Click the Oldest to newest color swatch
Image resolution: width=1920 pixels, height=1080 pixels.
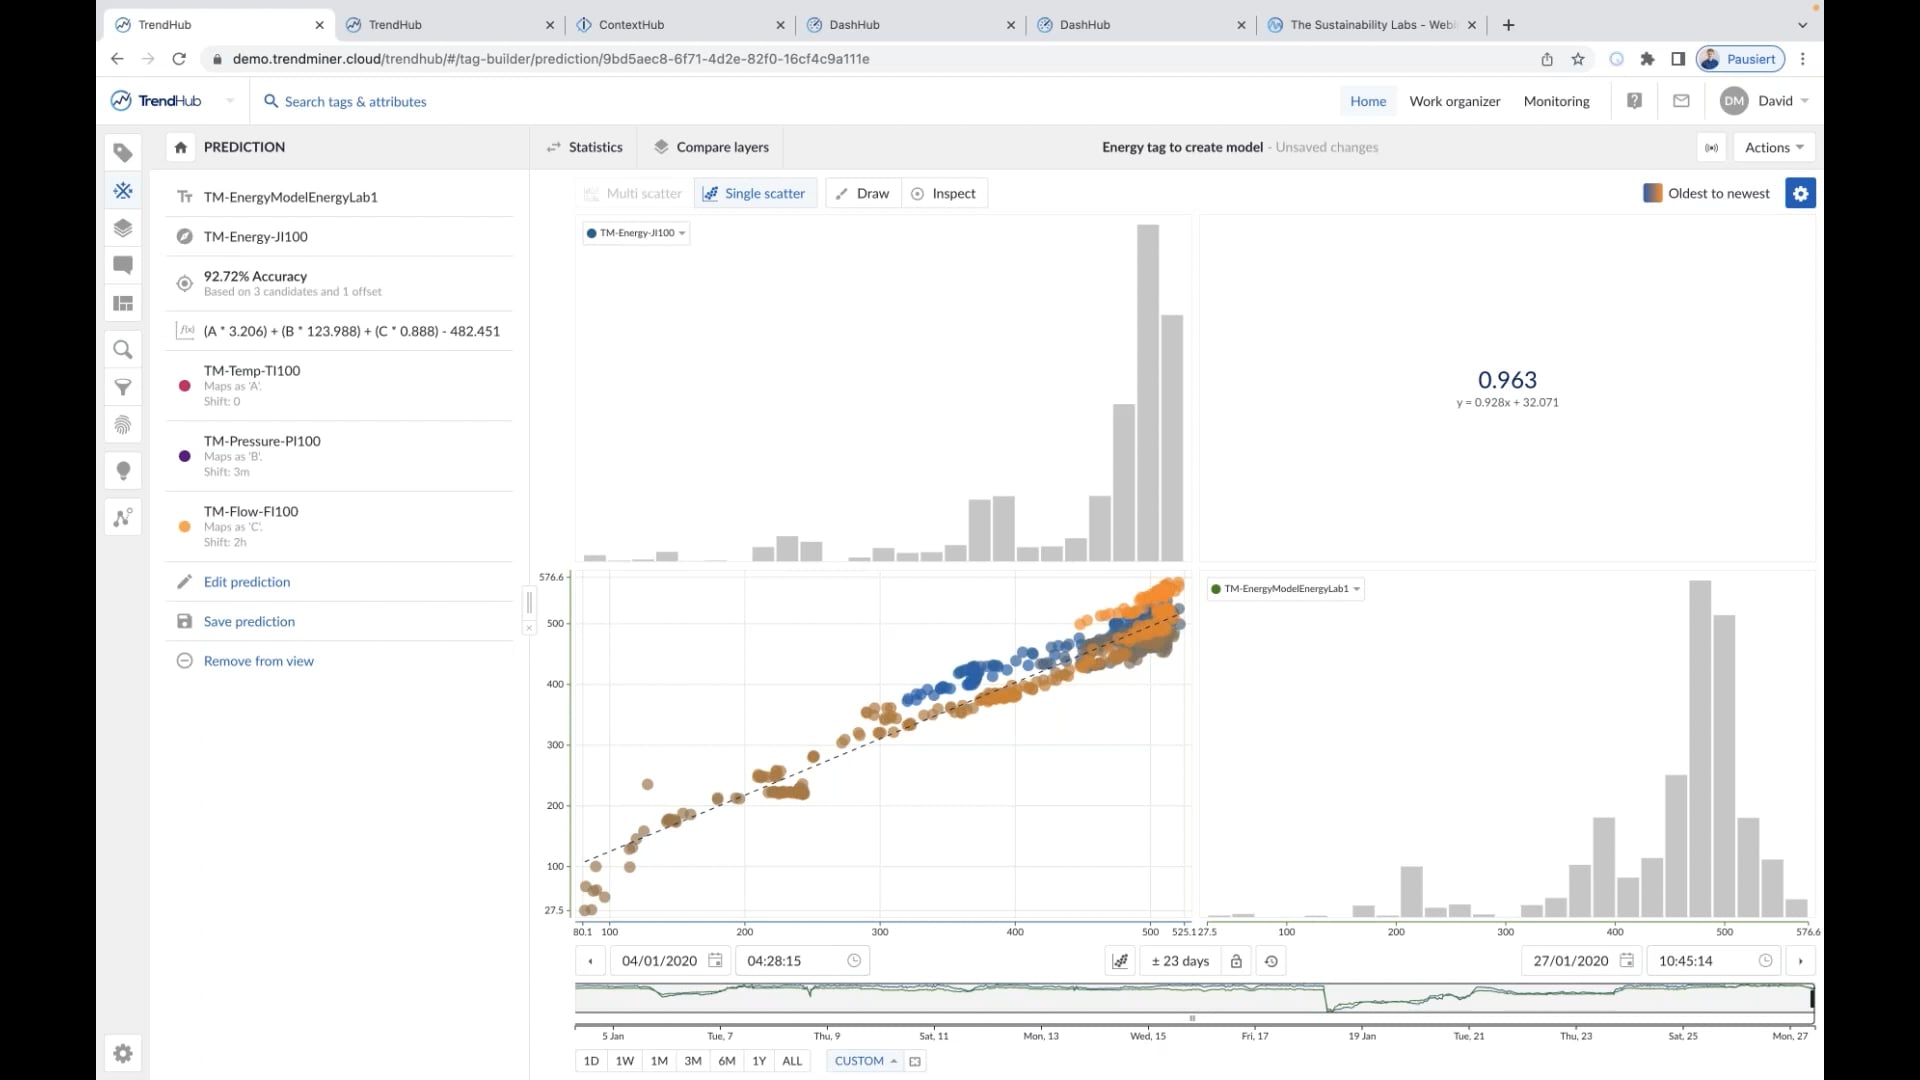pyautogui.click(x=1652, y=194)
